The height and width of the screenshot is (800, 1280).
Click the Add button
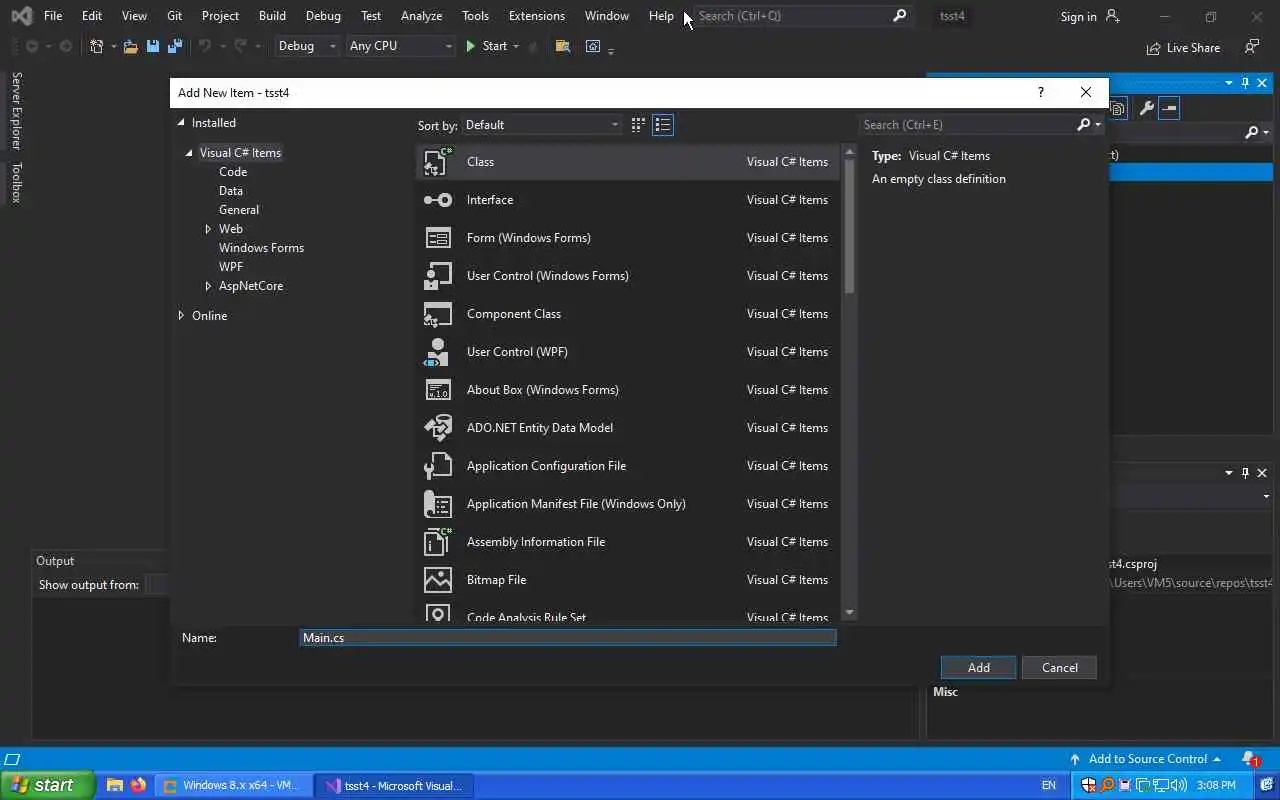978,668
